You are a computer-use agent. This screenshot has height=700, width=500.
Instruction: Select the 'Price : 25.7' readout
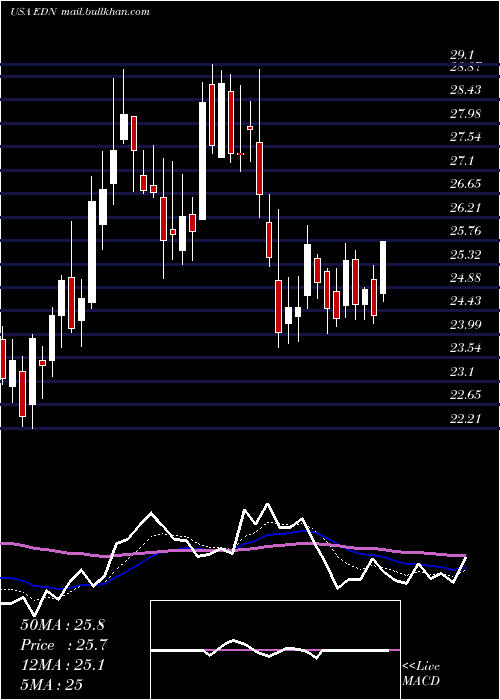point(64,645)
